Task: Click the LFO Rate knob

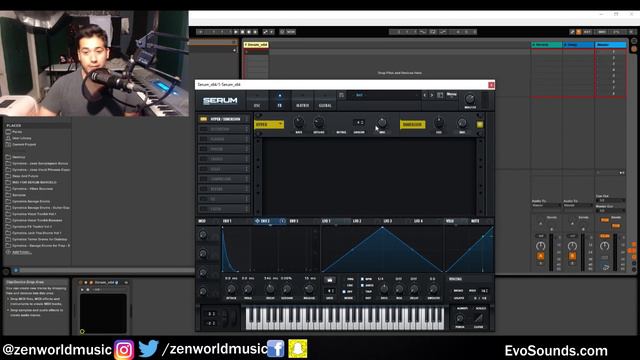Action: click(x=384, y=289)
